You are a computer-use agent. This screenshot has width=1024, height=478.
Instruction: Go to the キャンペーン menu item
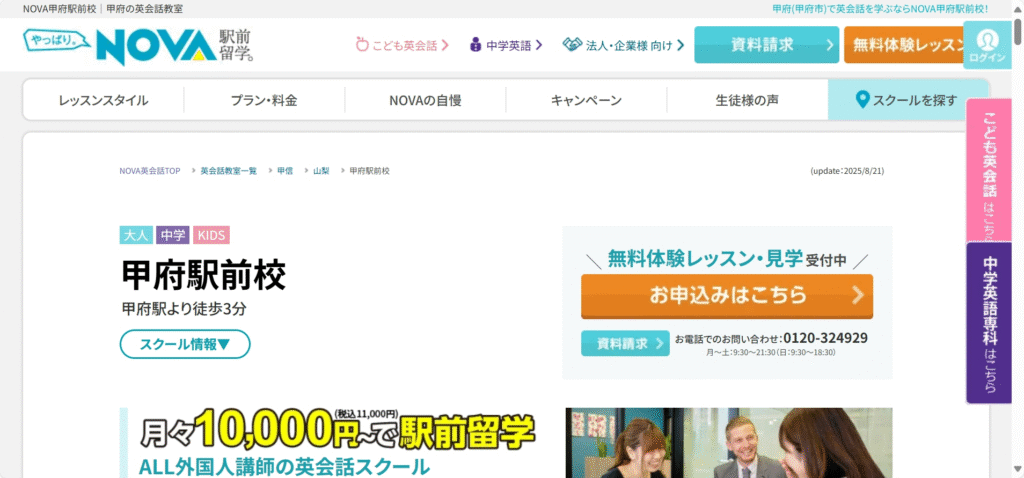point(586,100)
